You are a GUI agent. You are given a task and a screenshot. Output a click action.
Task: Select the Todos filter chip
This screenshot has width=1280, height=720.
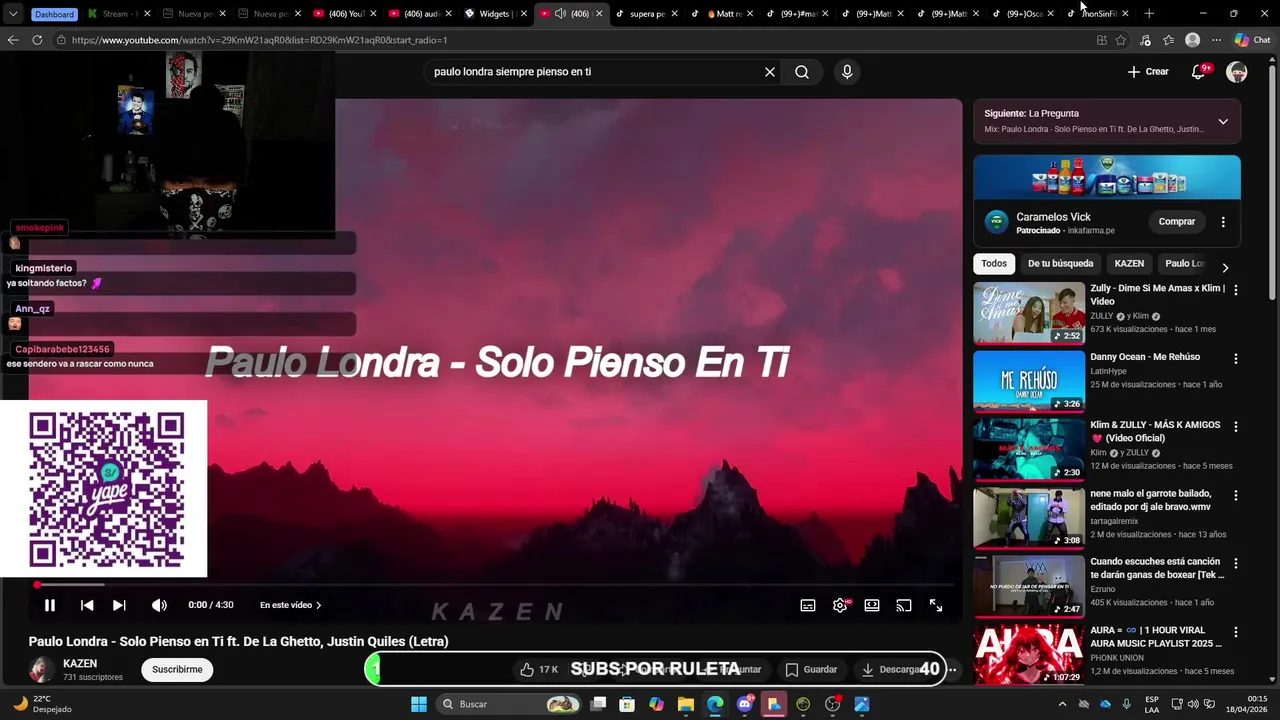(x=994, y=264)
